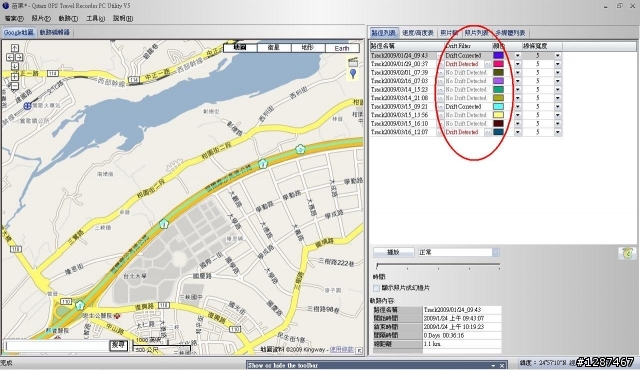Viewport: 640px width, 370px height.
Task: Click the playback button
Action: coord(393,253)
